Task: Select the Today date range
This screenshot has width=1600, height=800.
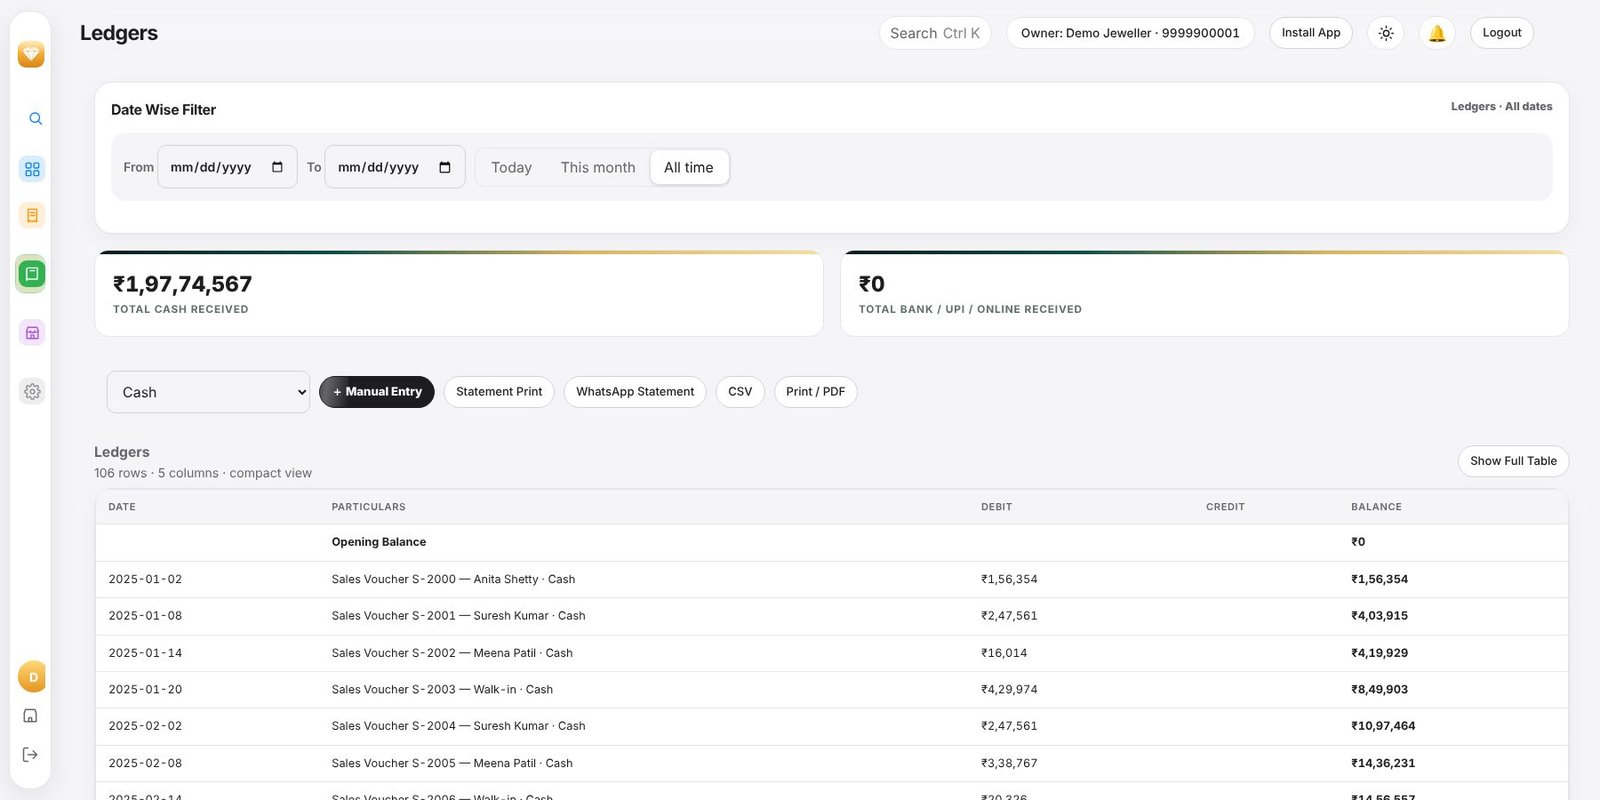Action: (x=511, y=167)
